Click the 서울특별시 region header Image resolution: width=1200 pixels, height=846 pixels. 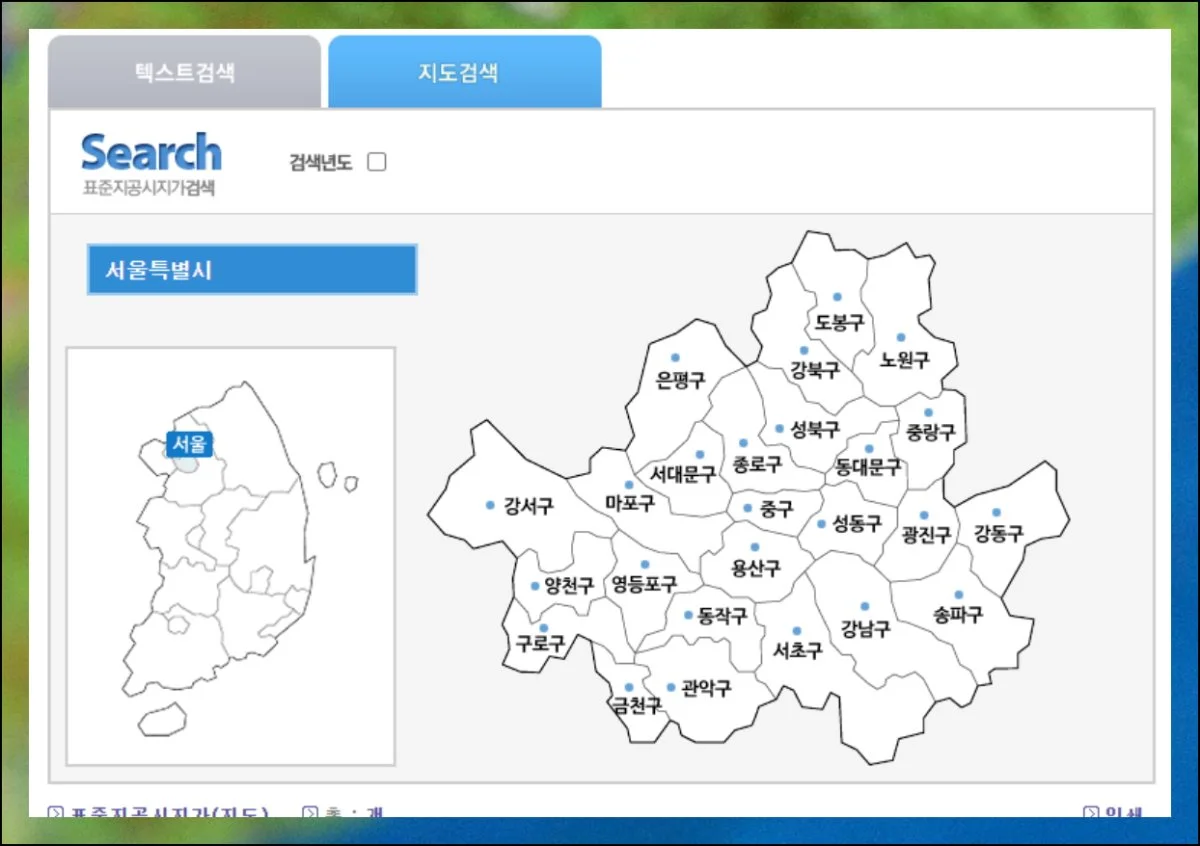tap(252, 270)
